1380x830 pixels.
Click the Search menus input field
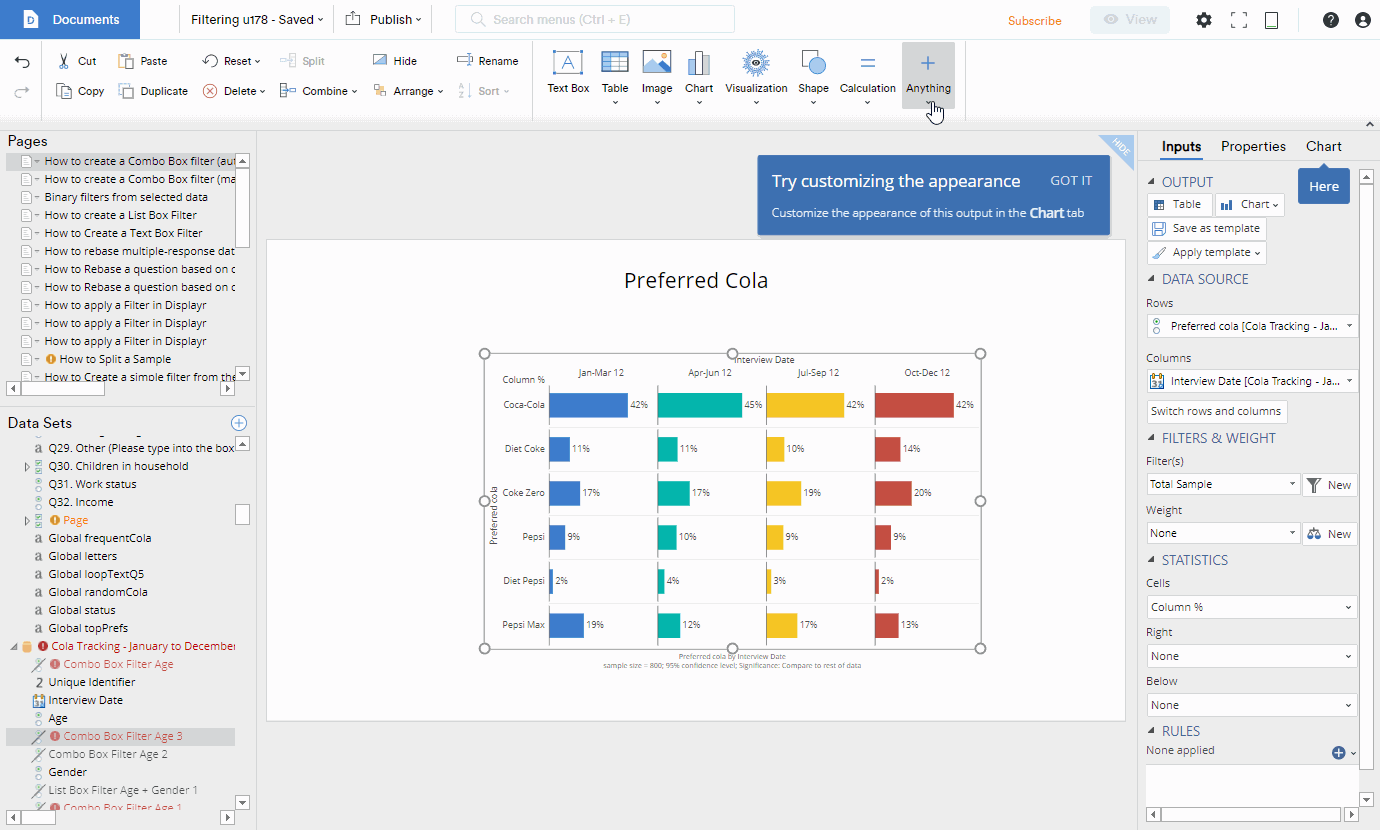point(595,19)
